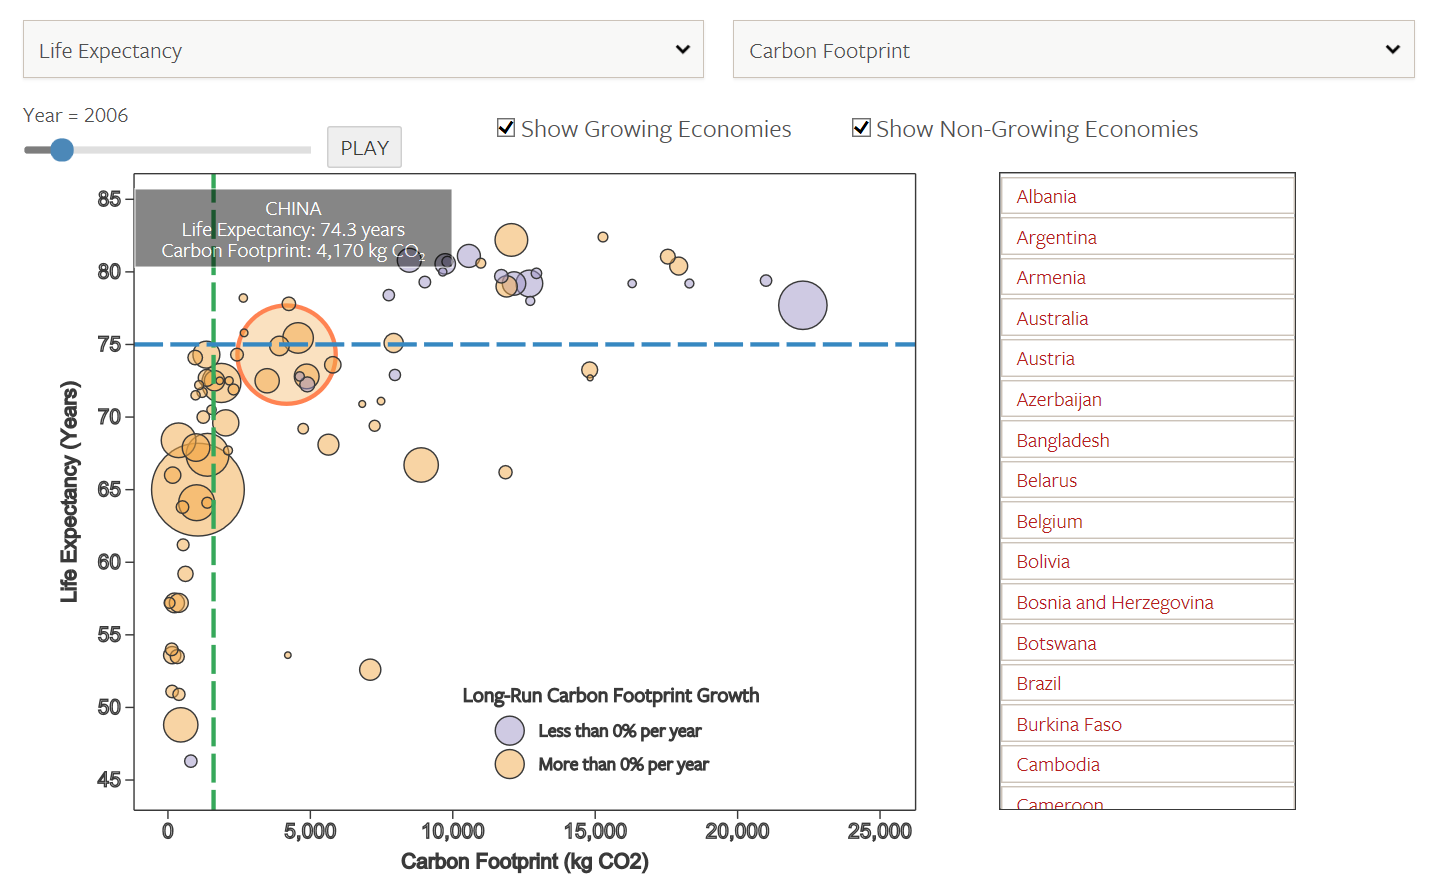This screenshot has width=1440, height=894.
Task: Uncheck Show Non-Growing Economies checkbox
Action: [x=861, y=128]
